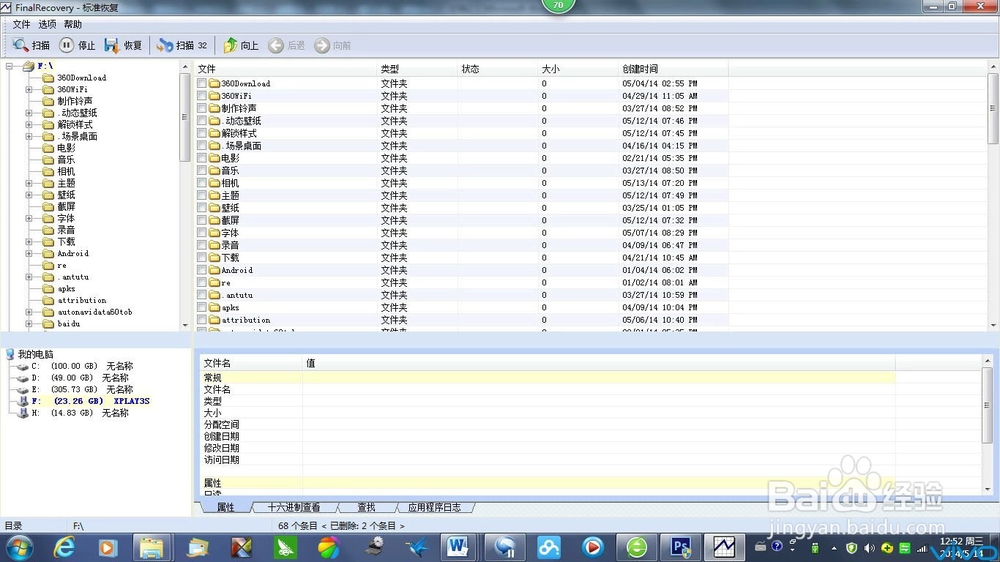Select the 属性 tab

click(226, 507)
